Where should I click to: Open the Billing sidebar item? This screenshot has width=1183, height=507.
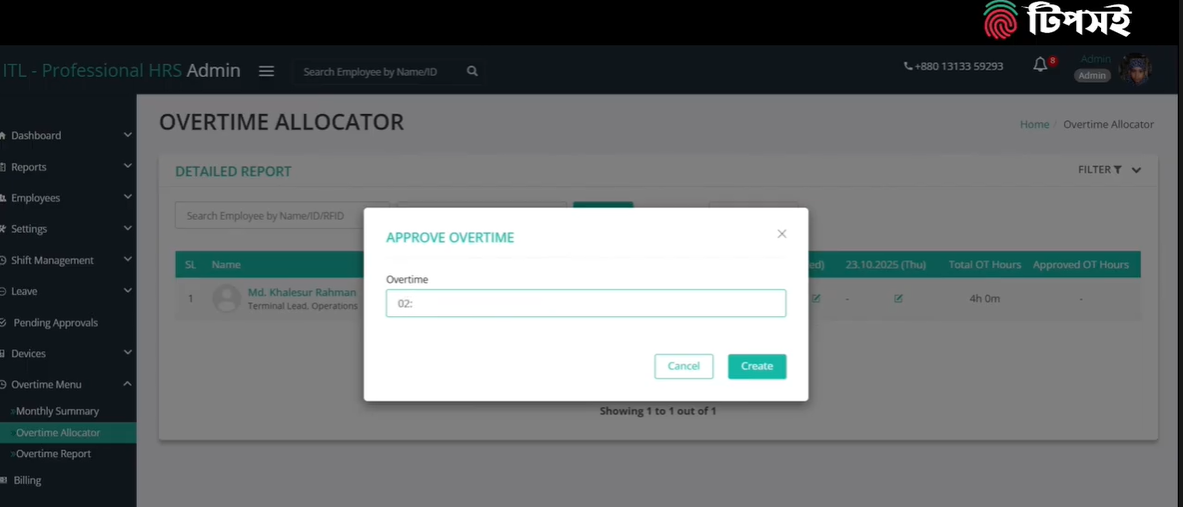tap(27, 480)
